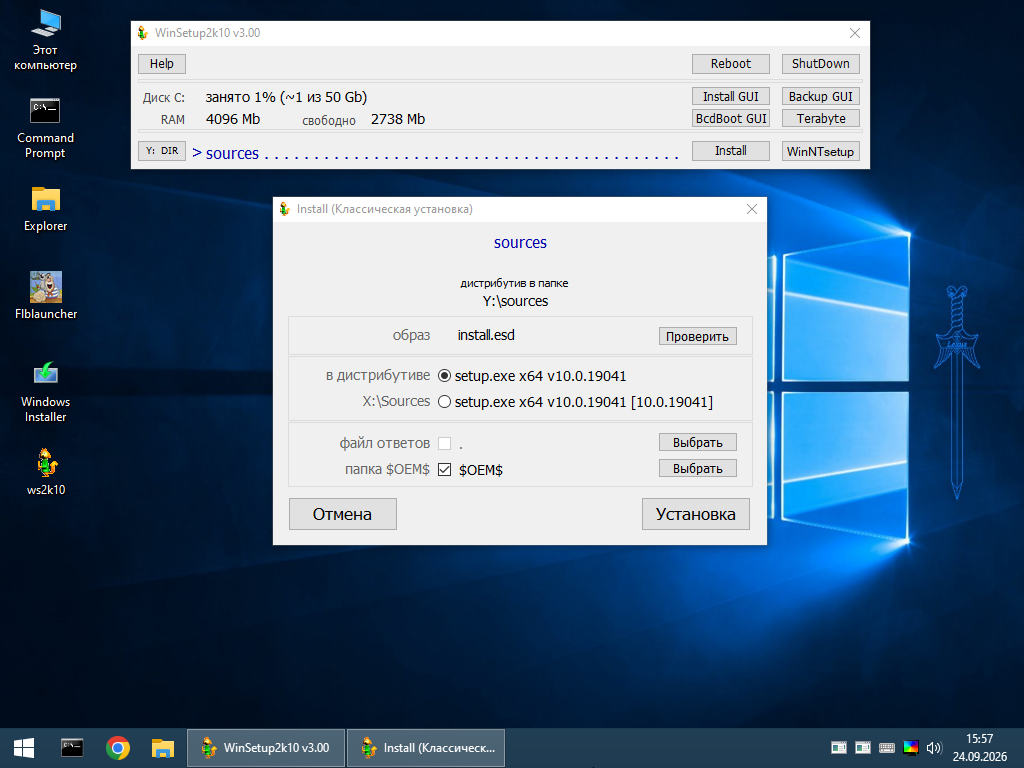The image size is (1024, 768).
Task: Click the Terabyte button
Action: (821, 118)
